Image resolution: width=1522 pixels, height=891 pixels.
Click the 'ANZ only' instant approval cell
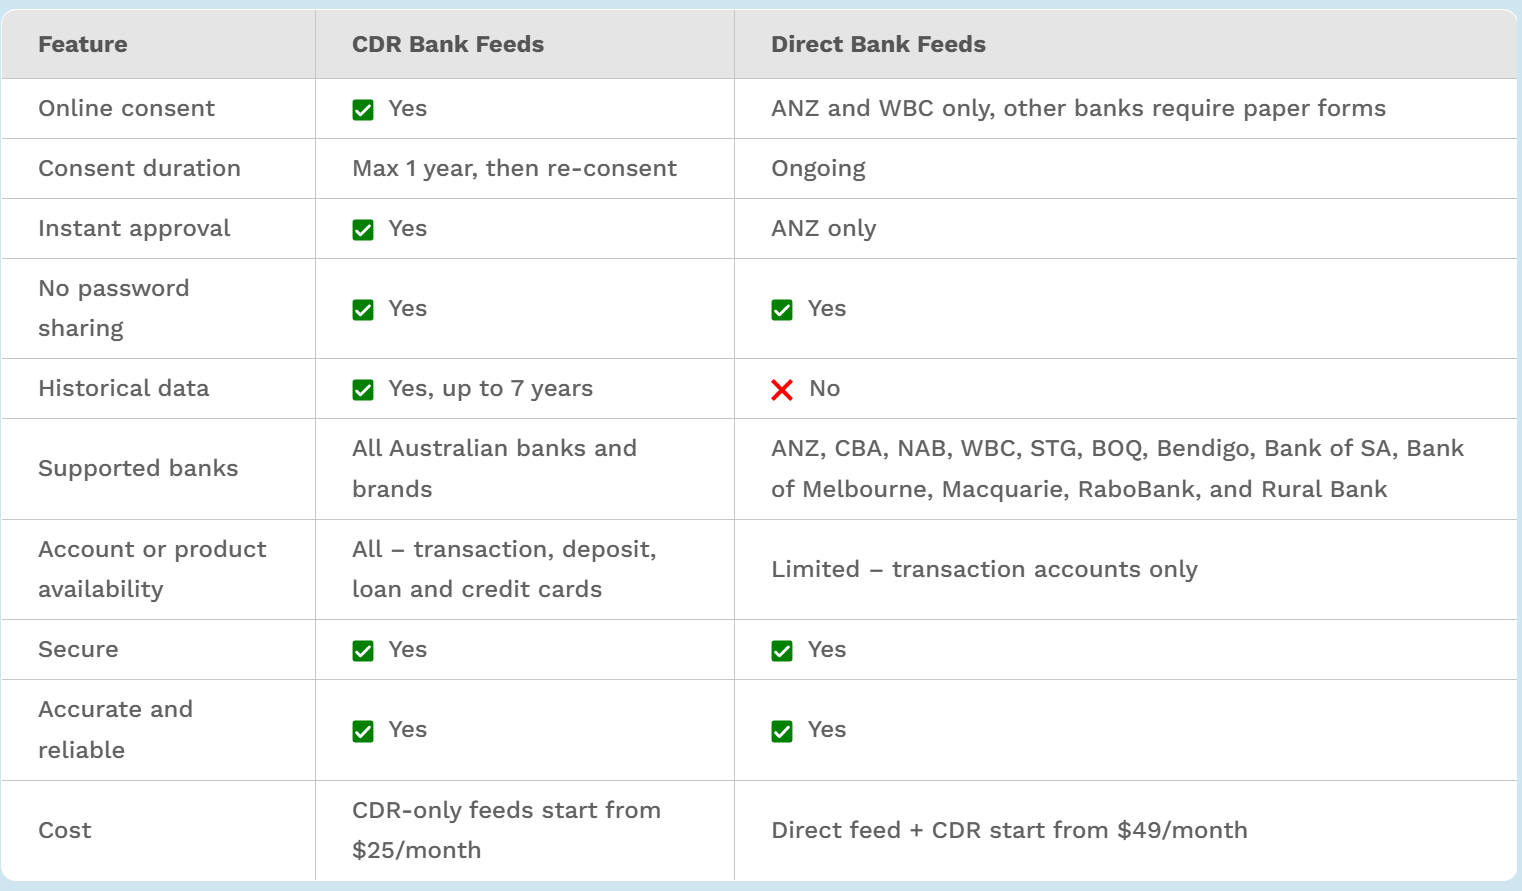pos(823,228)
